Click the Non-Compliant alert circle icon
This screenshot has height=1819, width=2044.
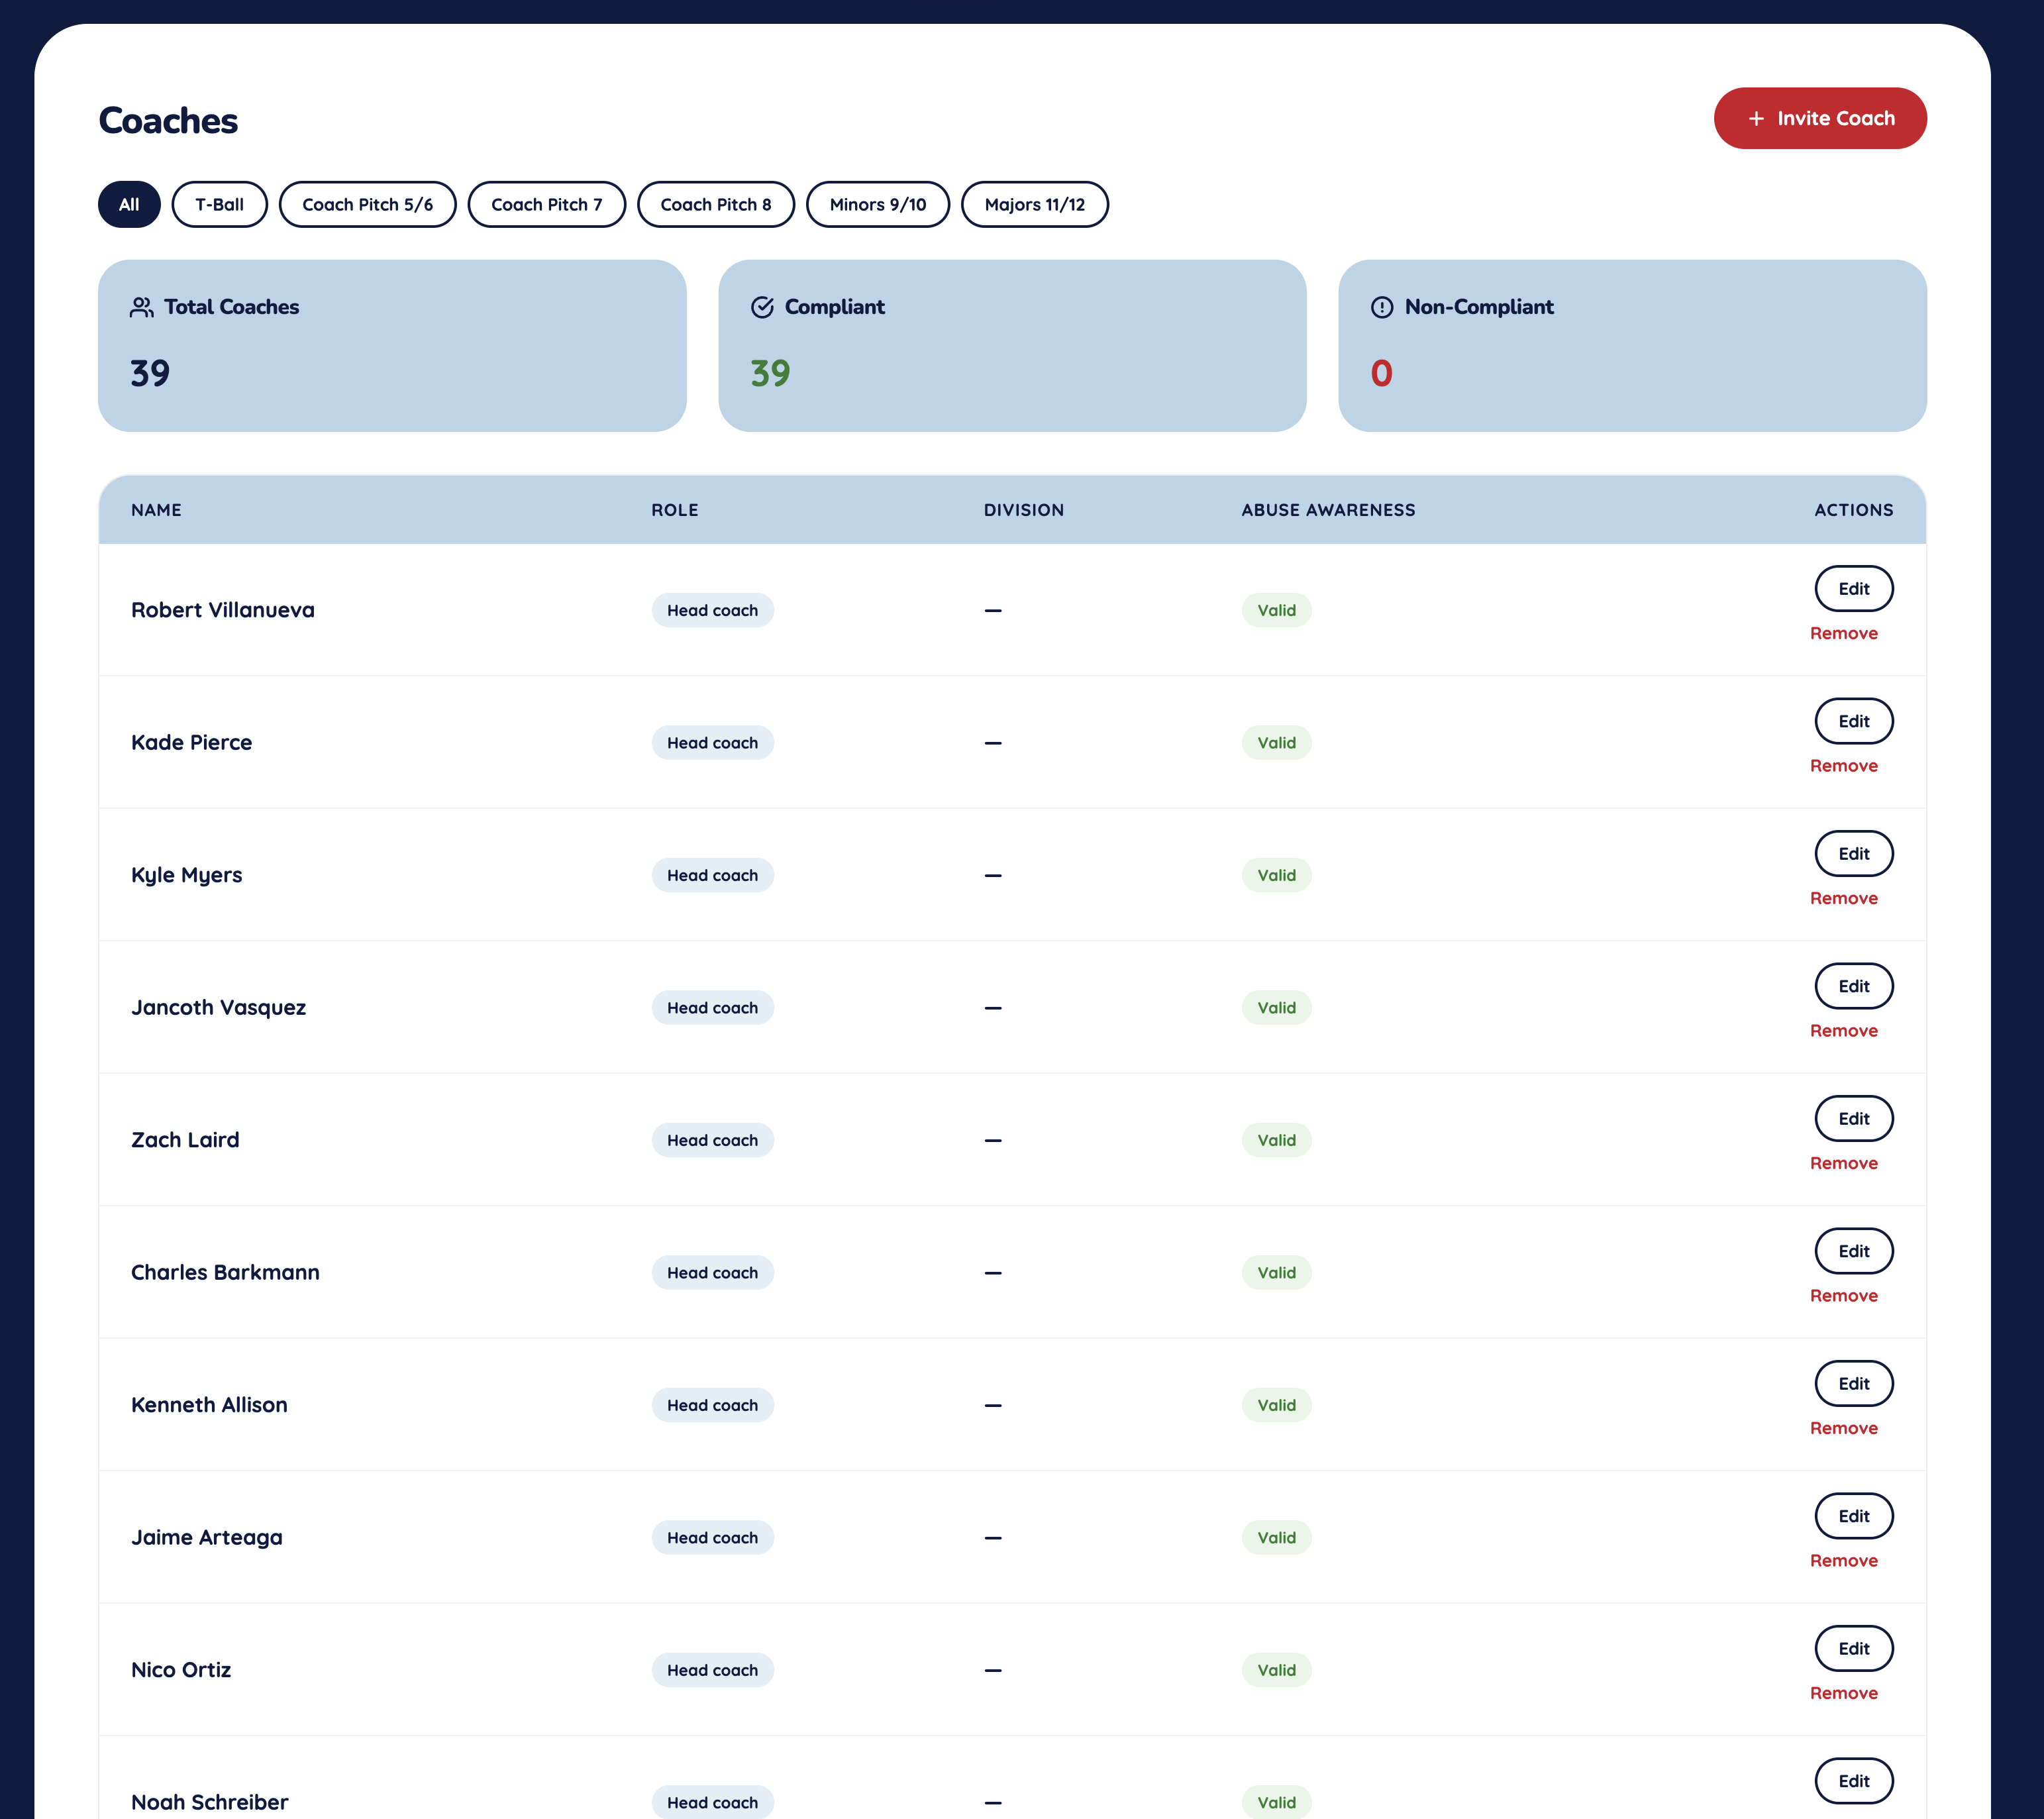pos(1381,307)
